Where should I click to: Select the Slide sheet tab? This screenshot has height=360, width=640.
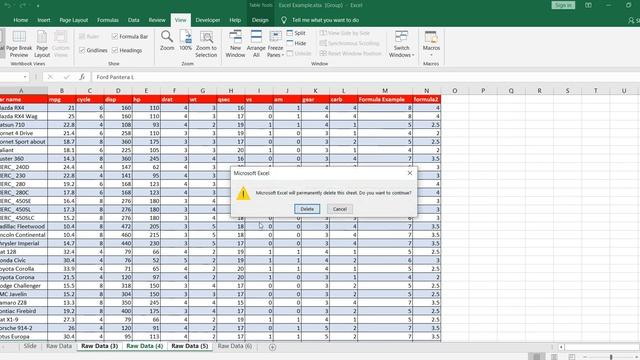click(30, 346)
